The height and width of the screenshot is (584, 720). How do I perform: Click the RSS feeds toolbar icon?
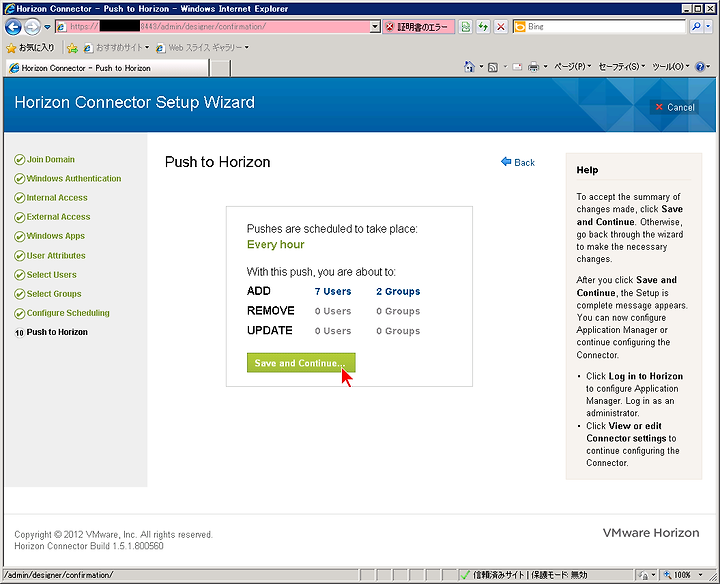[x=493, y=67]
